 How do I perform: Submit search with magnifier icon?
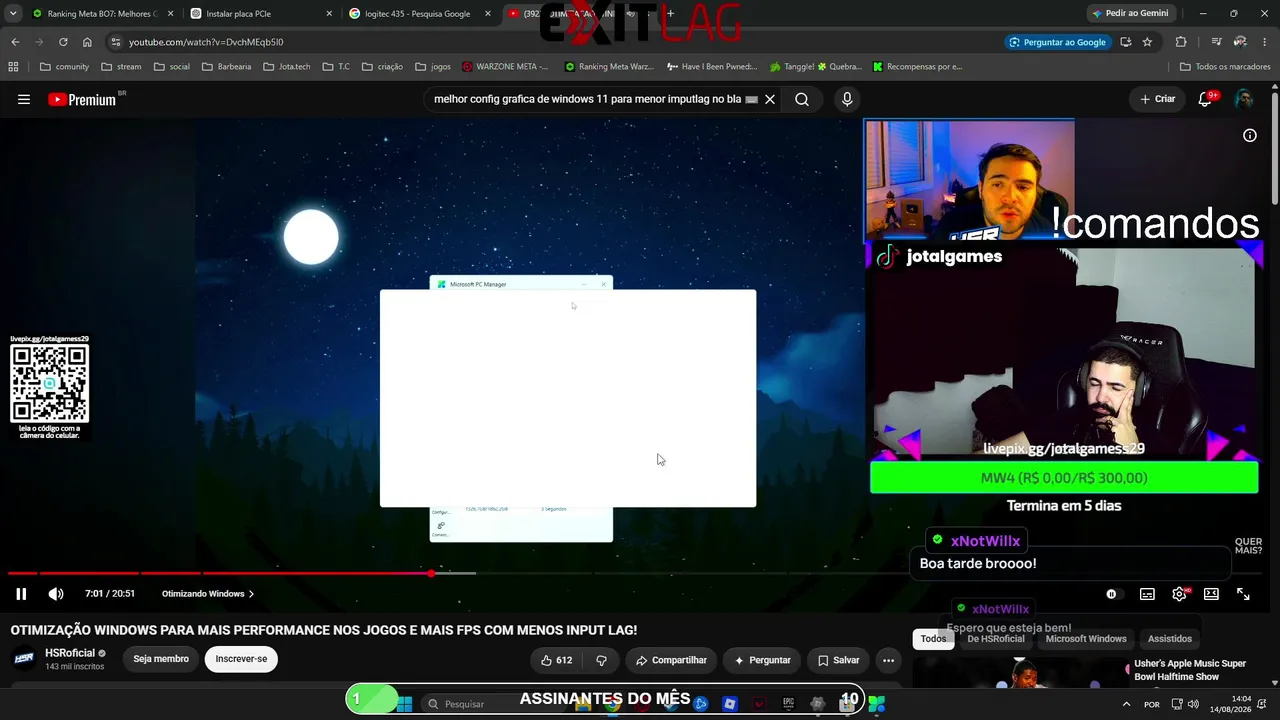point(802,99)
